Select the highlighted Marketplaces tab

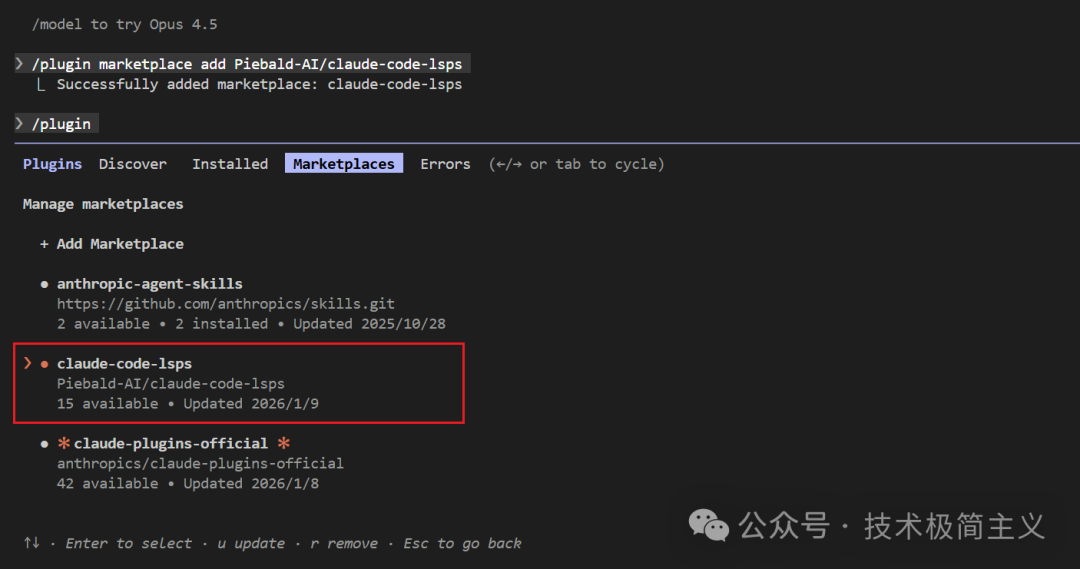344,164
